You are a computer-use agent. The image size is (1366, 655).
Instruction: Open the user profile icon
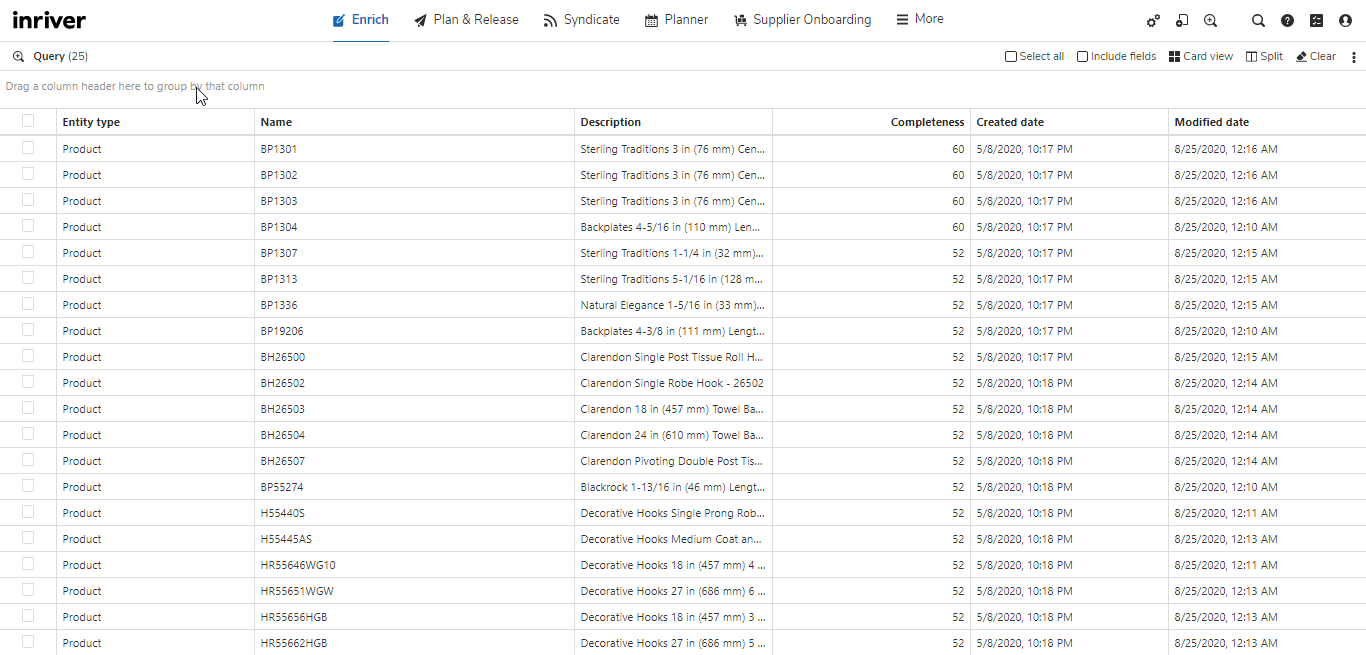(1345, 20)
